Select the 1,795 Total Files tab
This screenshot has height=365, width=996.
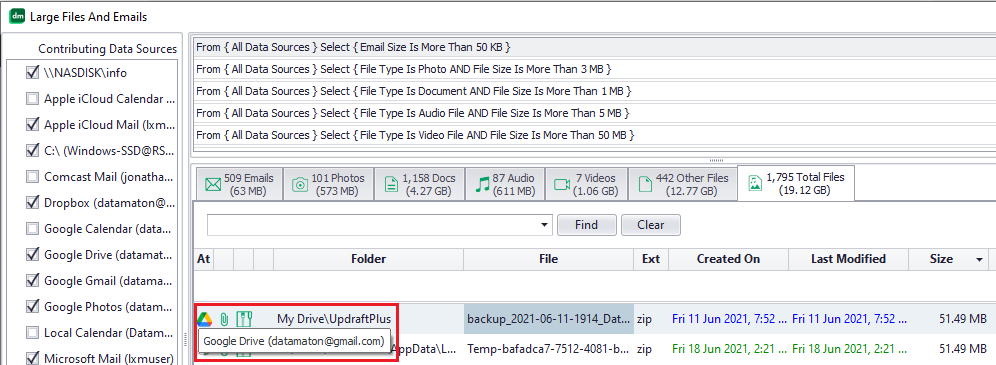pos(796,183)
